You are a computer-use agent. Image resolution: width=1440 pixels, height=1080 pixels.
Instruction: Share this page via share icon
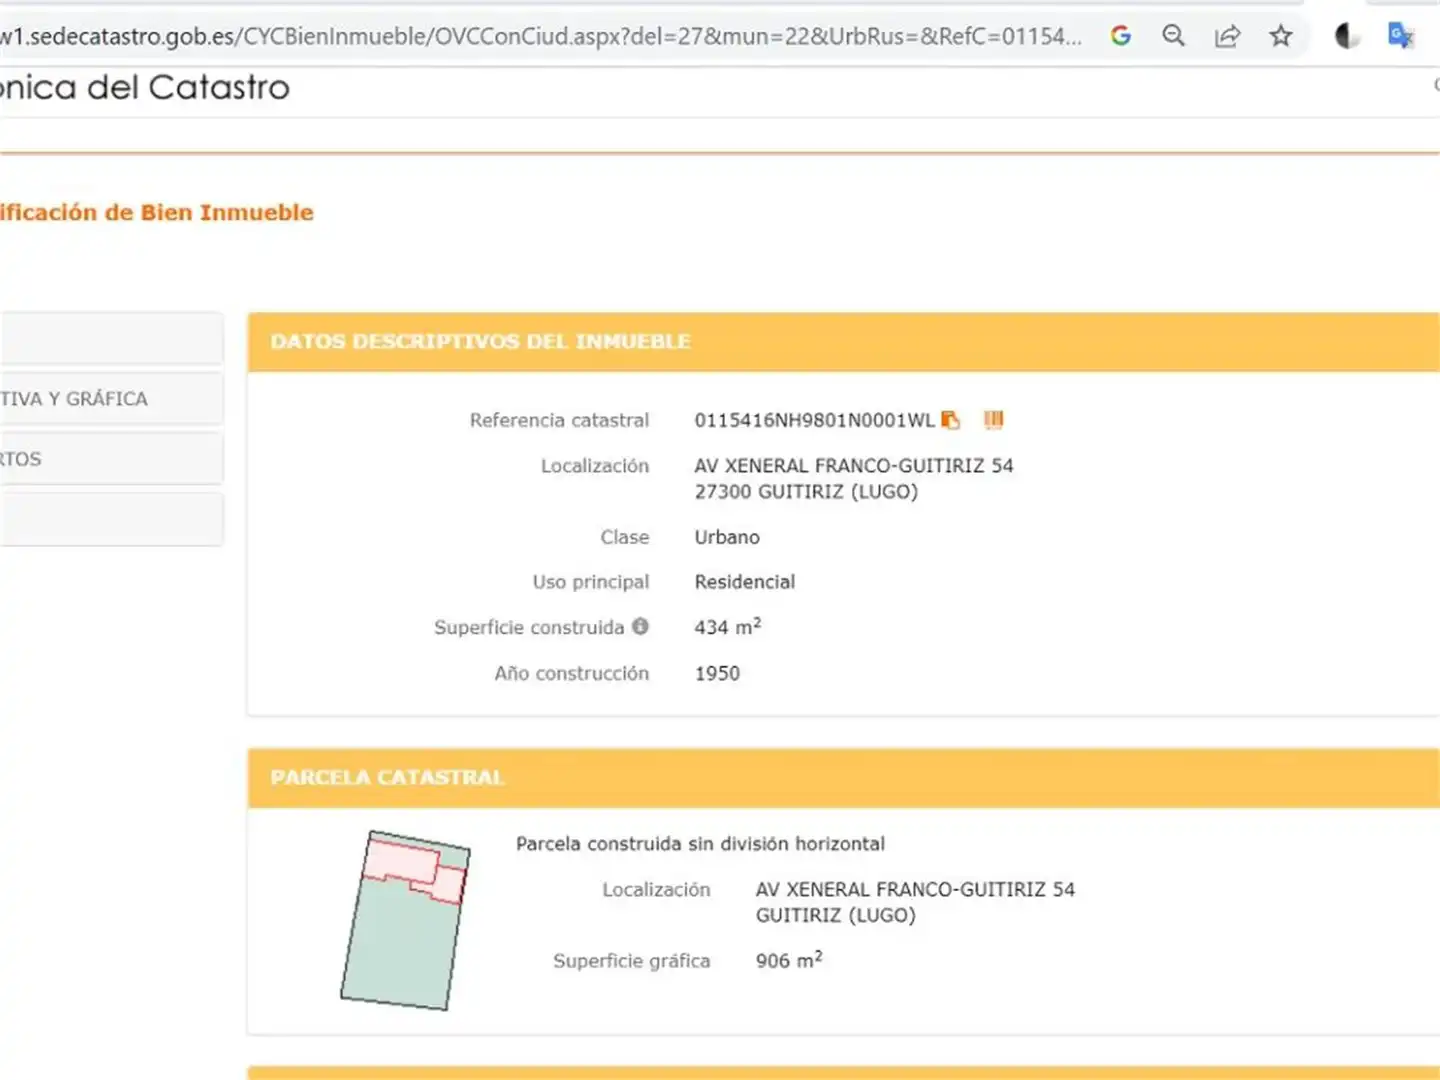point(1227,36)
